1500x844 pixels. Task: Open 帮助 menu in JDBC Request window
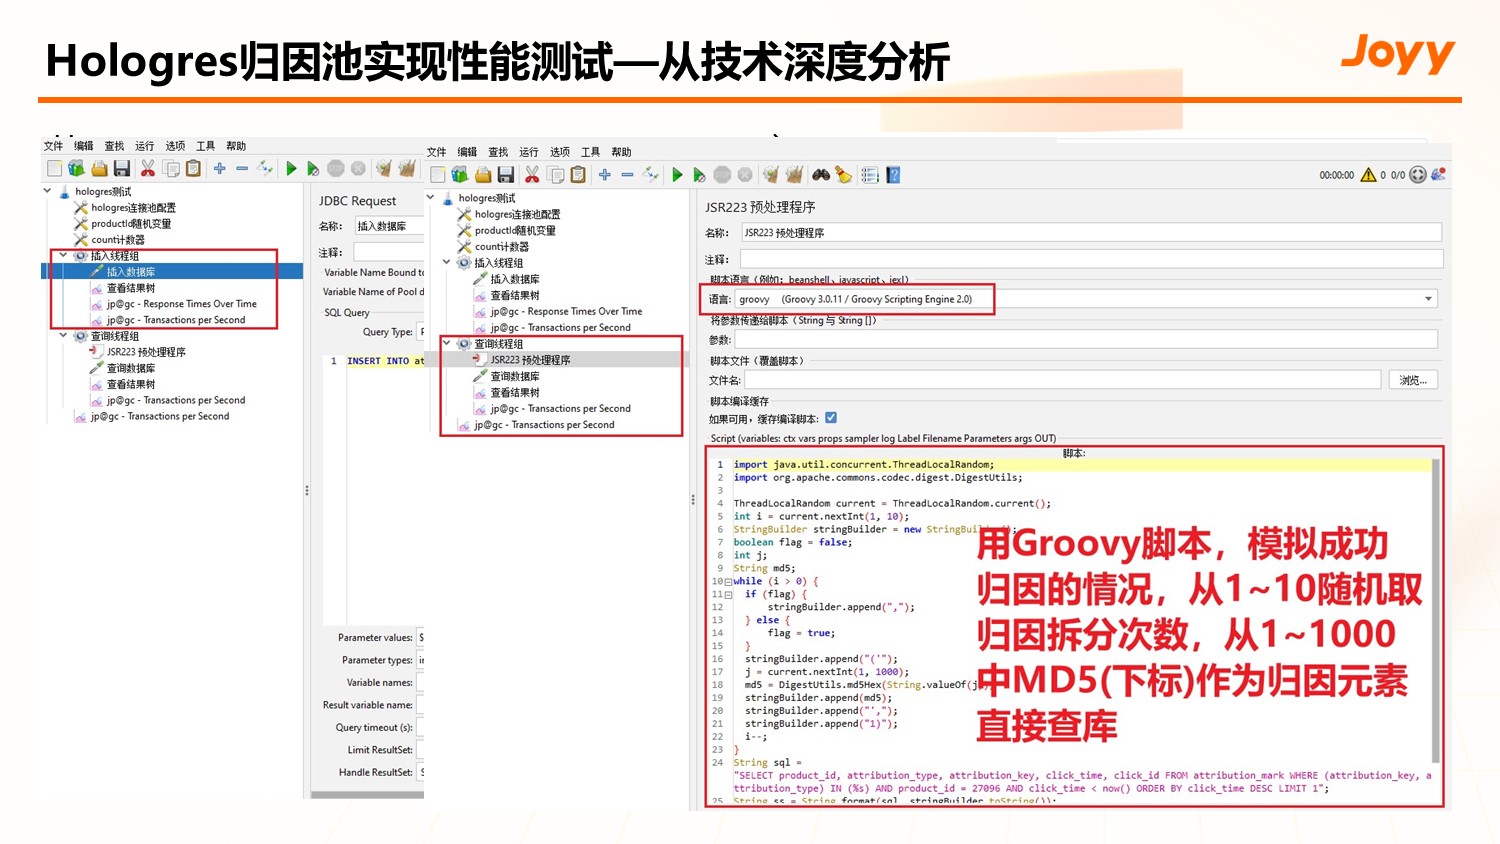coord(236,146)
